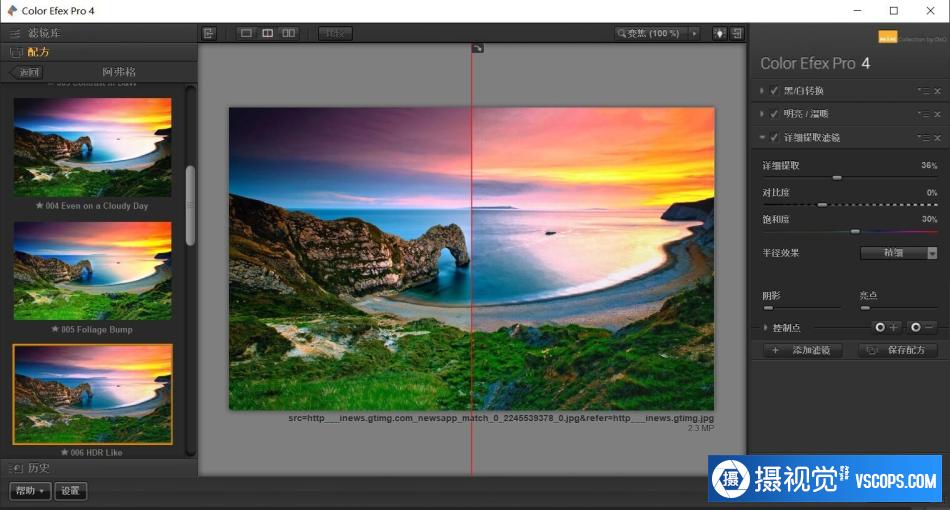This screenshot has height=510, width=950.
Task: Click the 添加滤镜 add filter button
Action: tap(803, 350)
